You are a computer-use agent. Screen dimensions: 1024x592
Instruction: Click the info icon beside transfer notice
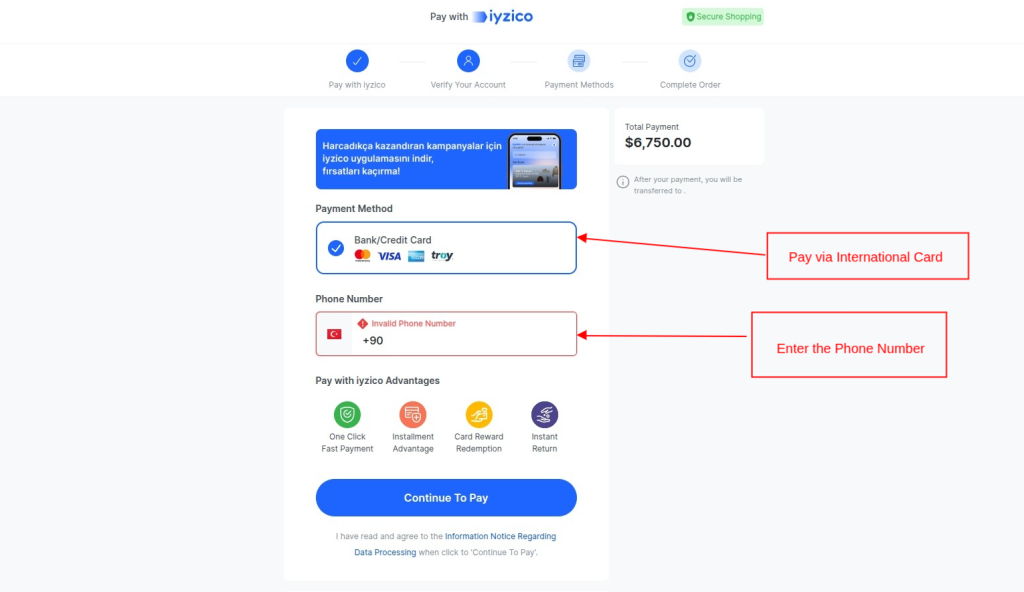[623, 182]
